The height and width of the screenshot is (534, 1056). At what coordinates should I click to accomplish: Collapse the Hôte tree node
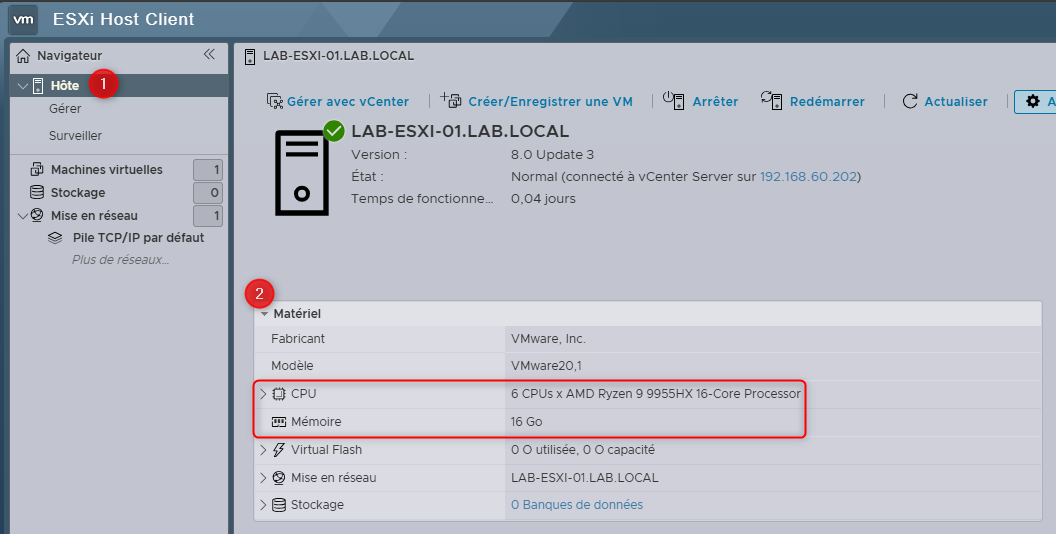pos(23,86)
